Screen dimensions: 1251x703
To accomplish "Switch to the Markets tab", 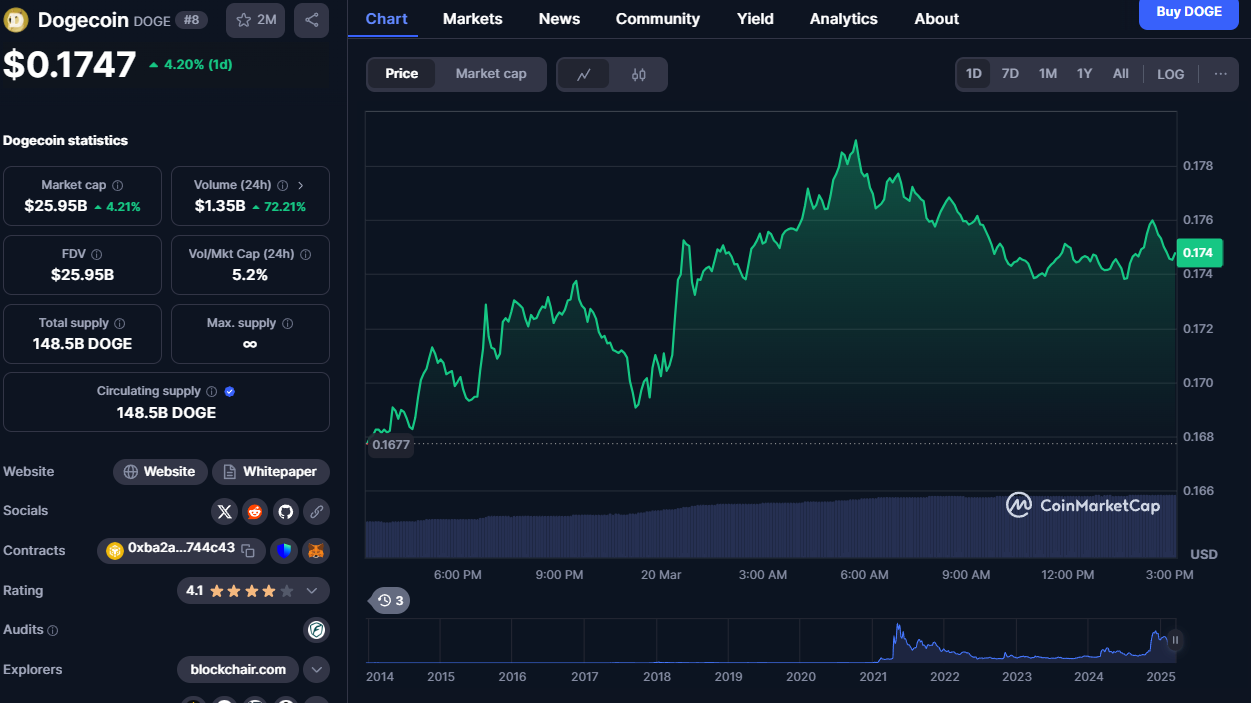I will (x=472, y=19).
